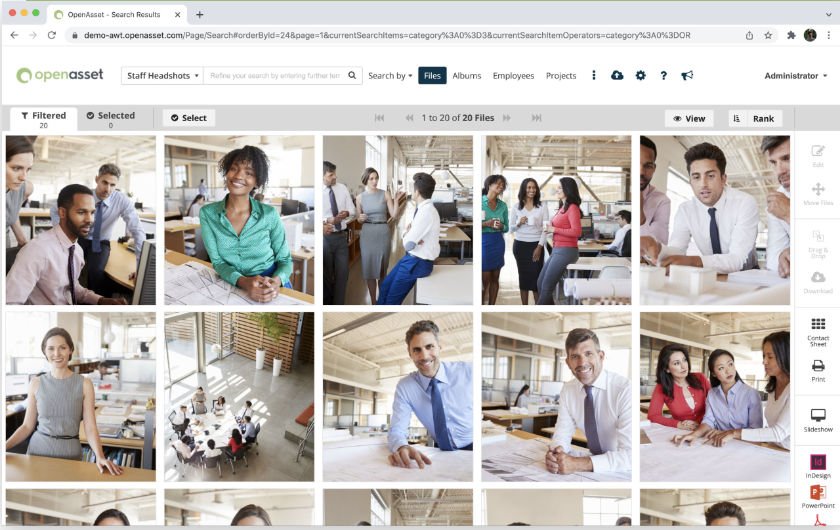
Task: Click the InDesign export icon
Action: (x=818, y=466)
